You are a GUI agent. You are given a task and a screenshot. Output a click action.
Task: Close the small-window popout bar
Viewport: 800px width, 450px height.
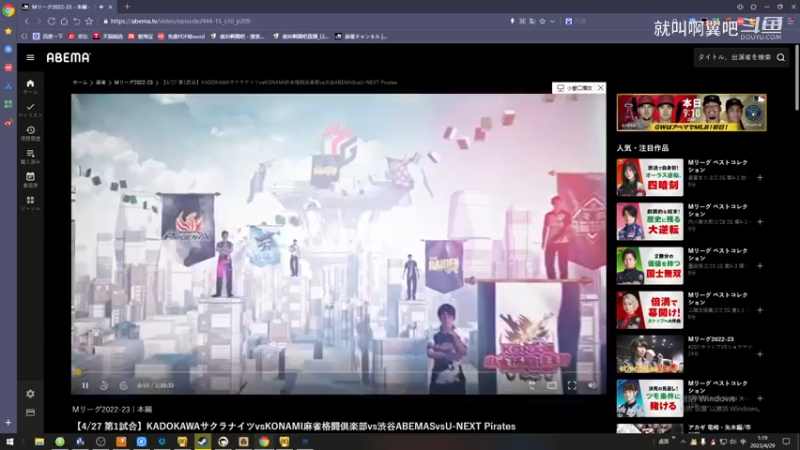pos(601,88)
